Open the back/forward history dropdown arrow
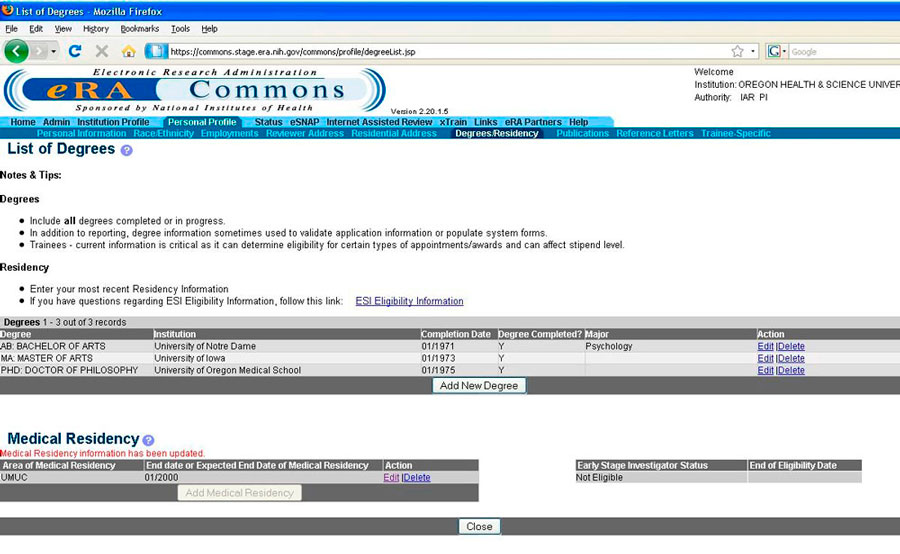 53,52
